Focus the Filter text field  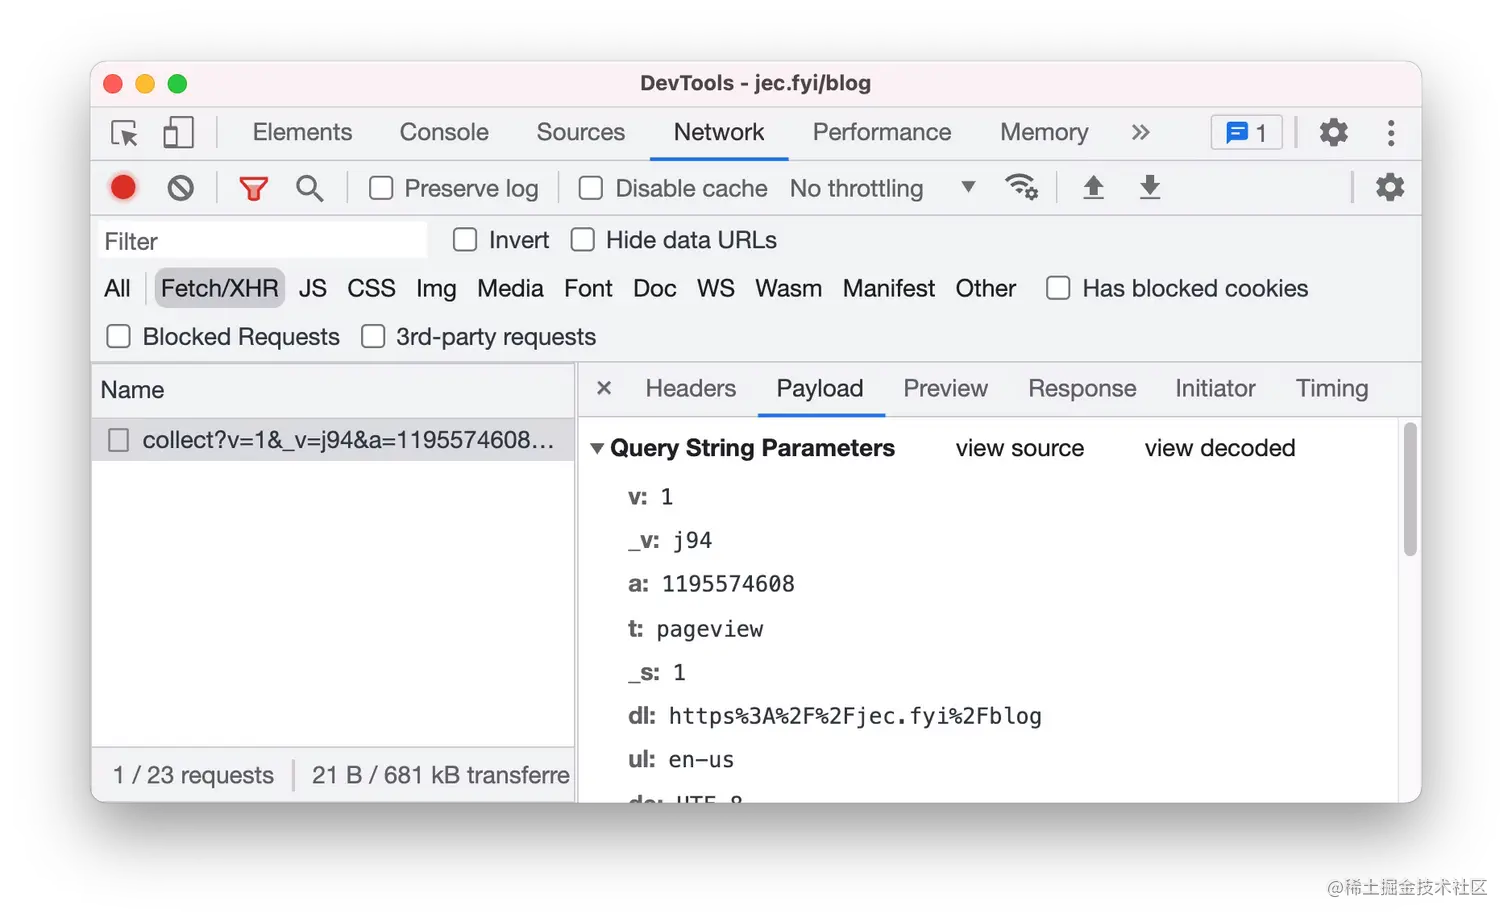263,241
